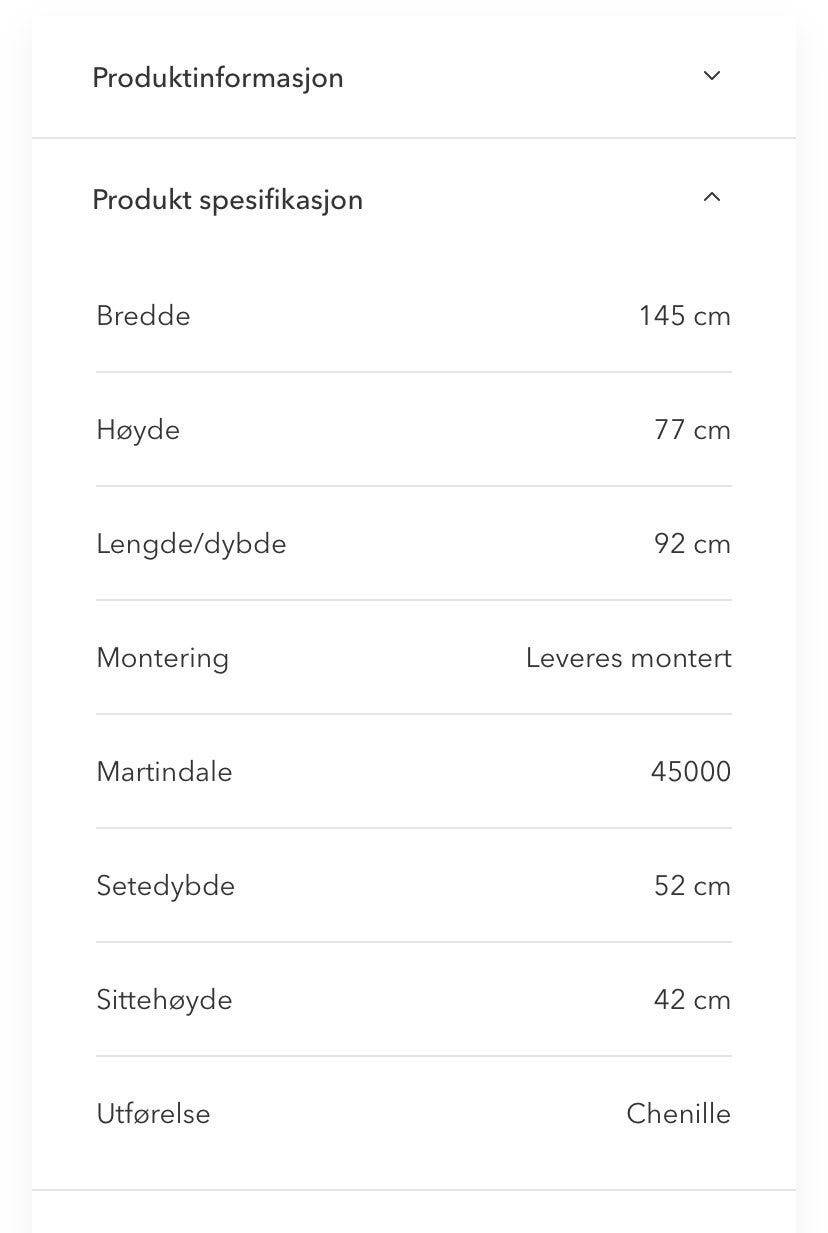
Task: Click the Leveres montert text
Action: point(628,658)
